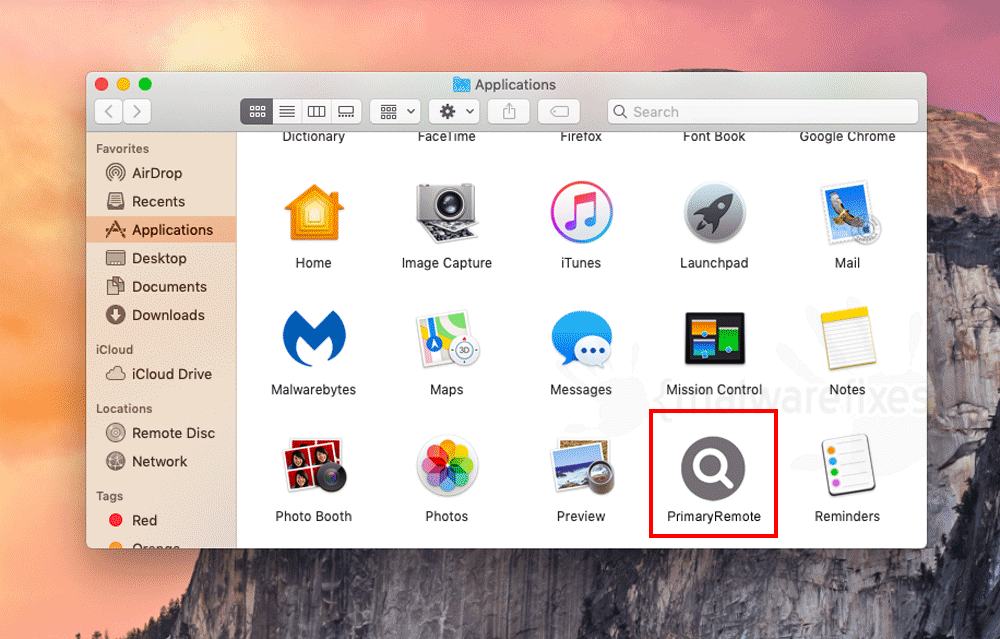The height and width of the screenshot is (639, 1000).
Task: Click into the Search field
Action: (x=763, y=112)
